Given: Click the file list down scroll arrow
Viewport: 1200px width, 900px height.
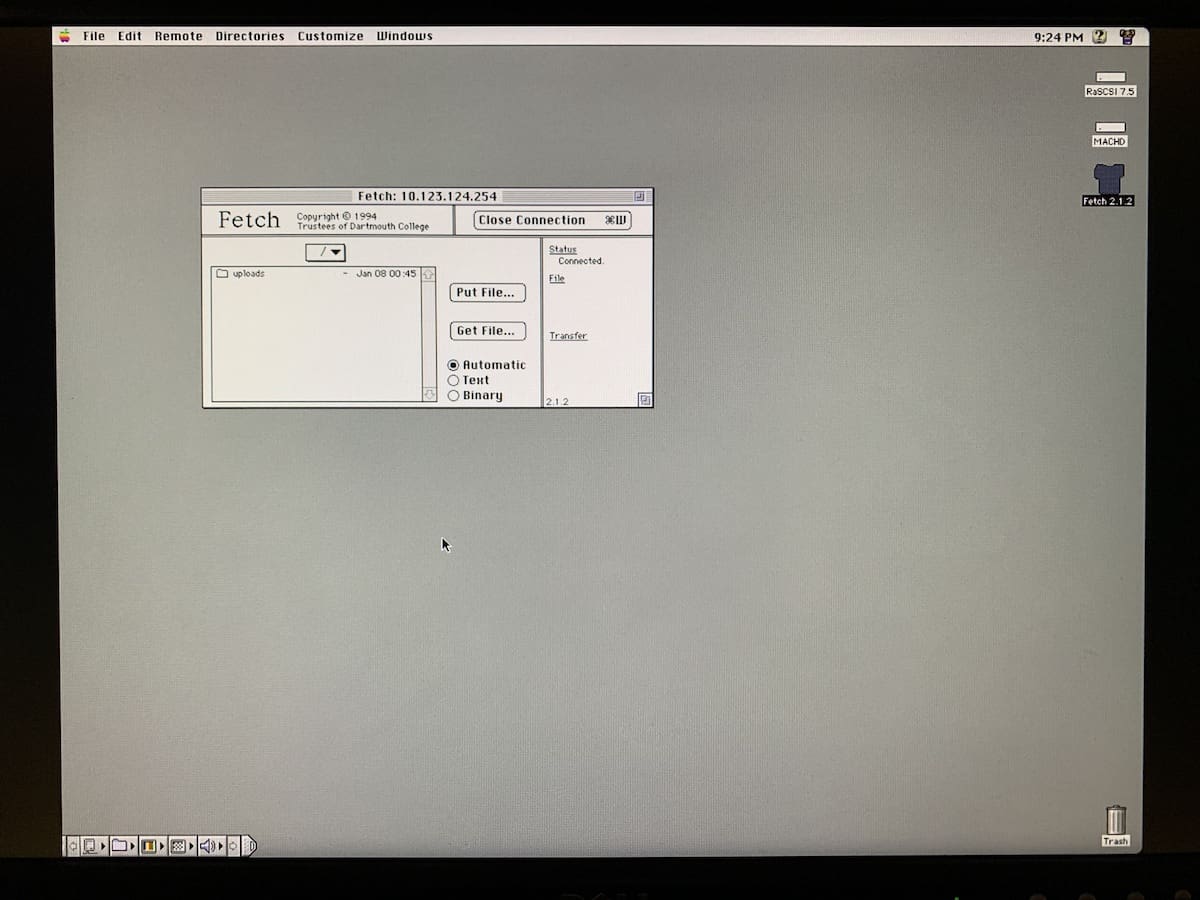Looking at the screenshot, I should (429, 395).
